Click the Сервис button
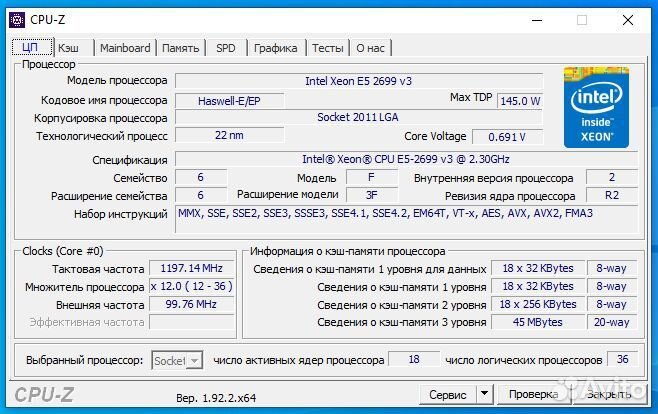658x414 pixels. tap(447, 395)
